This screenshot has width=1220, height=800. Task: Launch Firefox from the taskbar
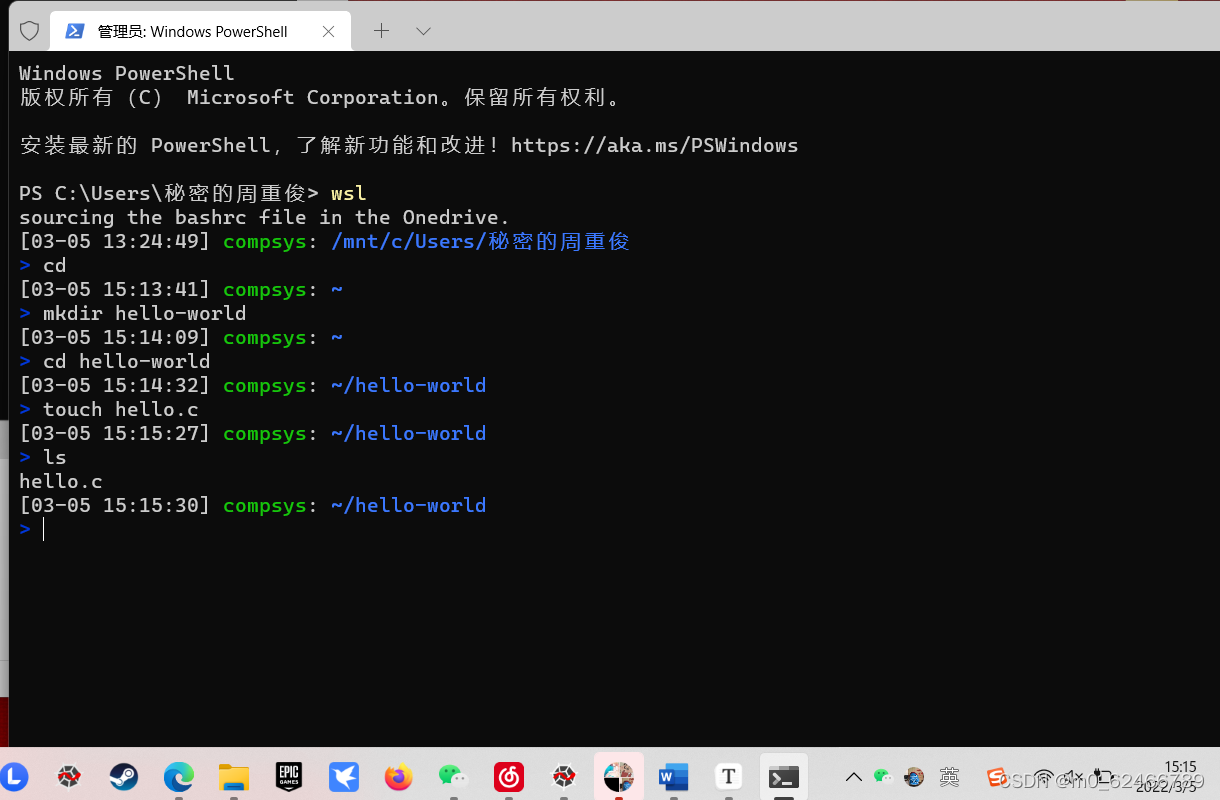point(398,776)
